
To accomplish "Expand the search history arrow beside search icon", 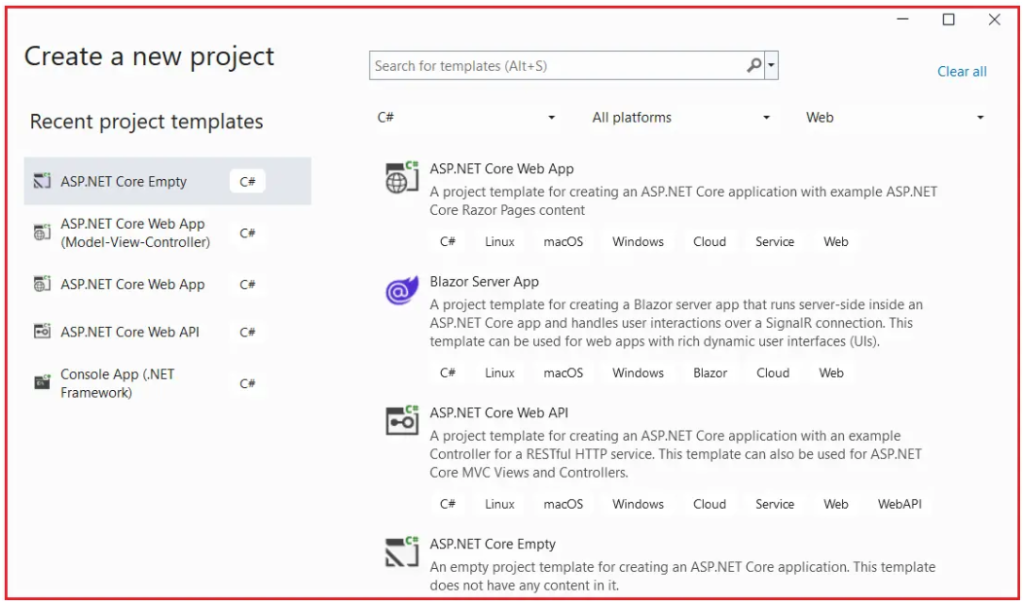I will pyautogui.click(x=771, y=66).
